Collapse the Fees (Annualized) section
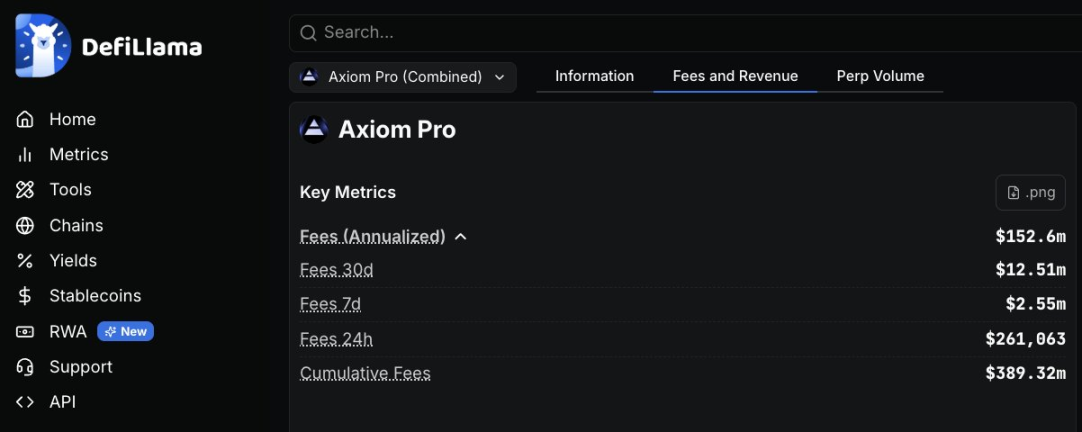Image resolution: width=1082 pixels, height=432 pixels. click(461, 237)
